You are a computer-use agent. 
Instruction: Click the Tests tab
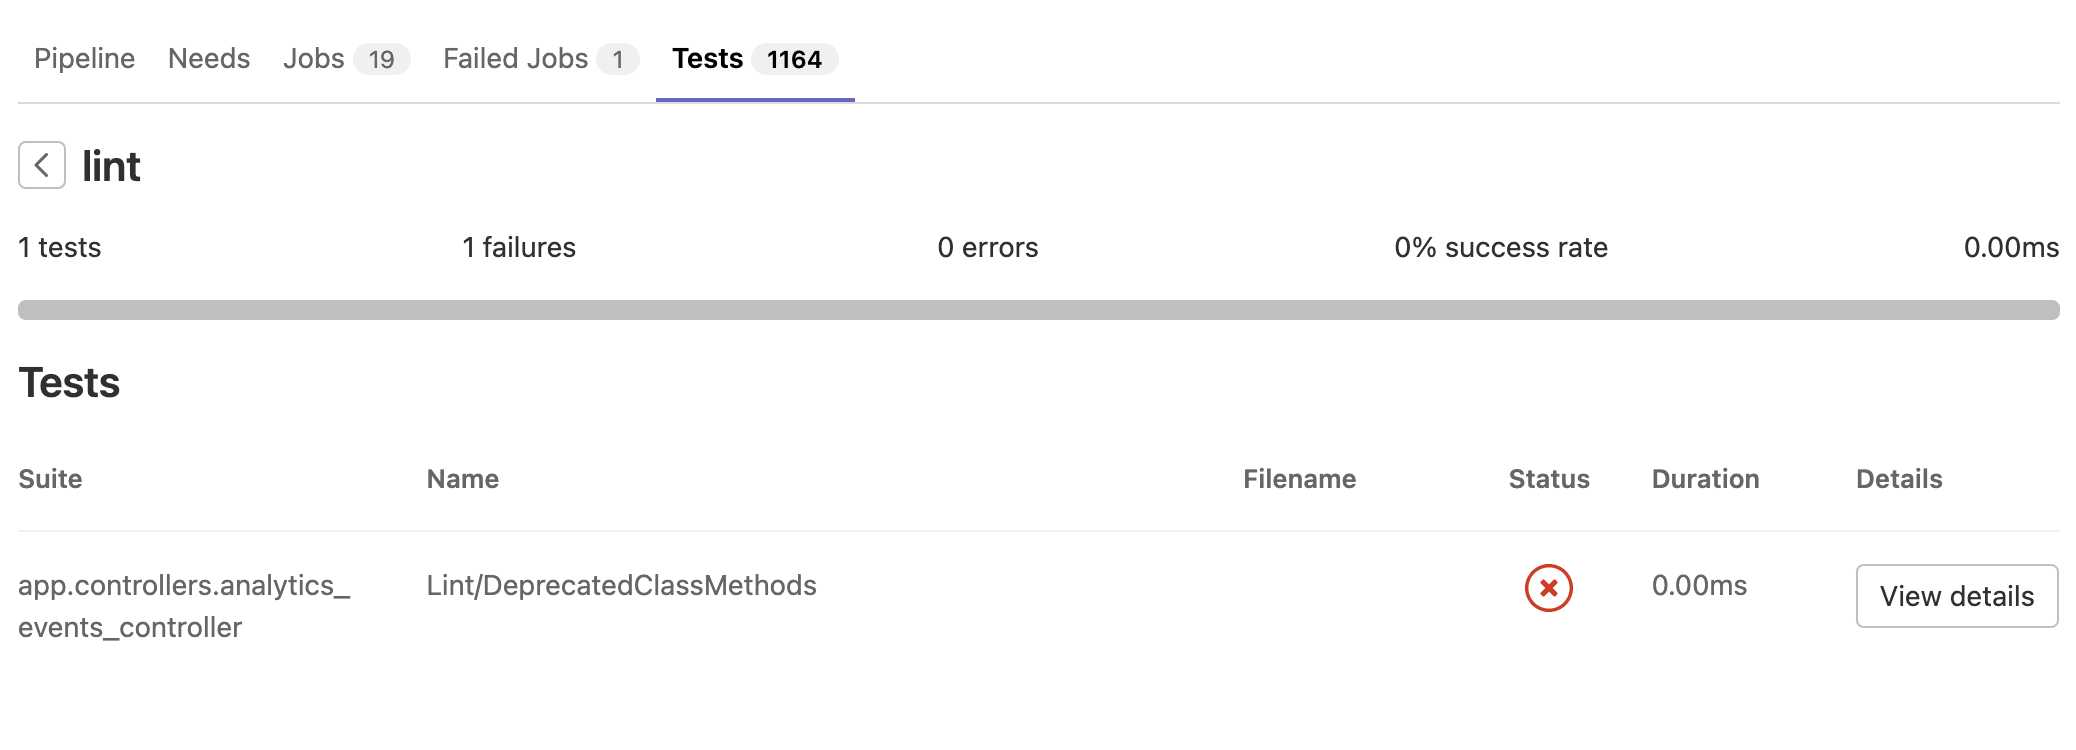(707, 59)
